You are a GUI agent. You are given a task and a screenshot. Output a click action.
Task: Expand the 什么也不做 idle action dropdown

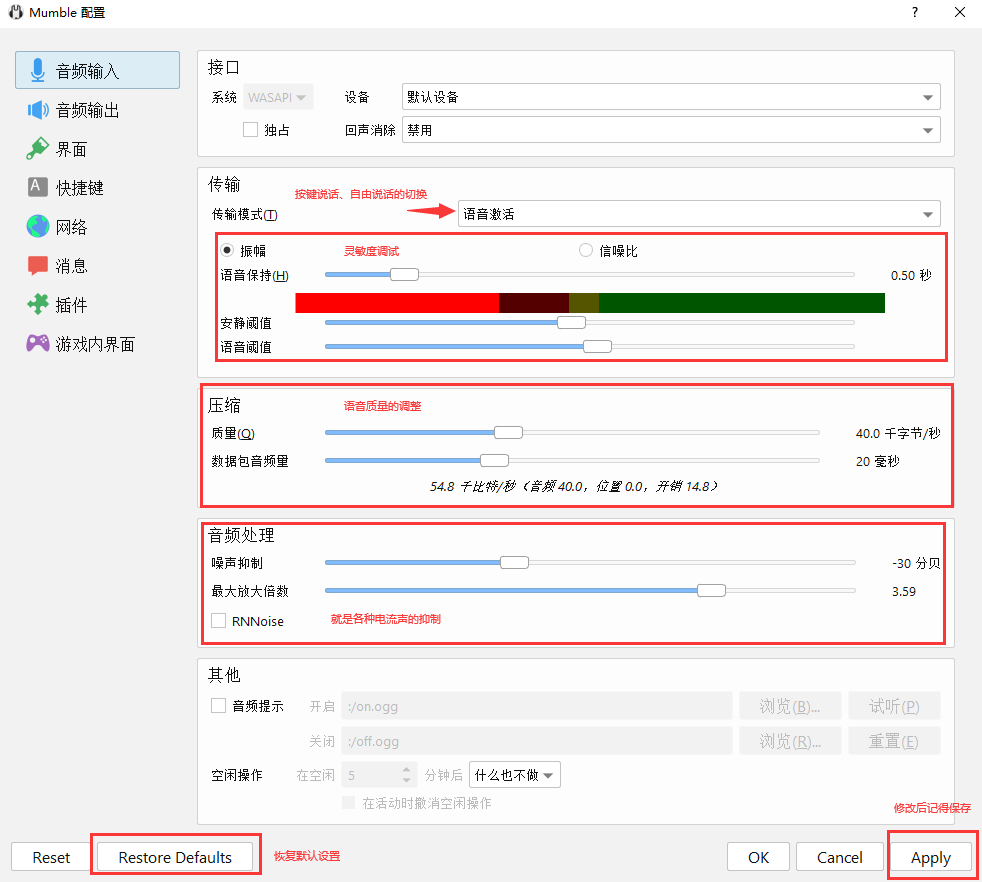[x=514, y=775]
